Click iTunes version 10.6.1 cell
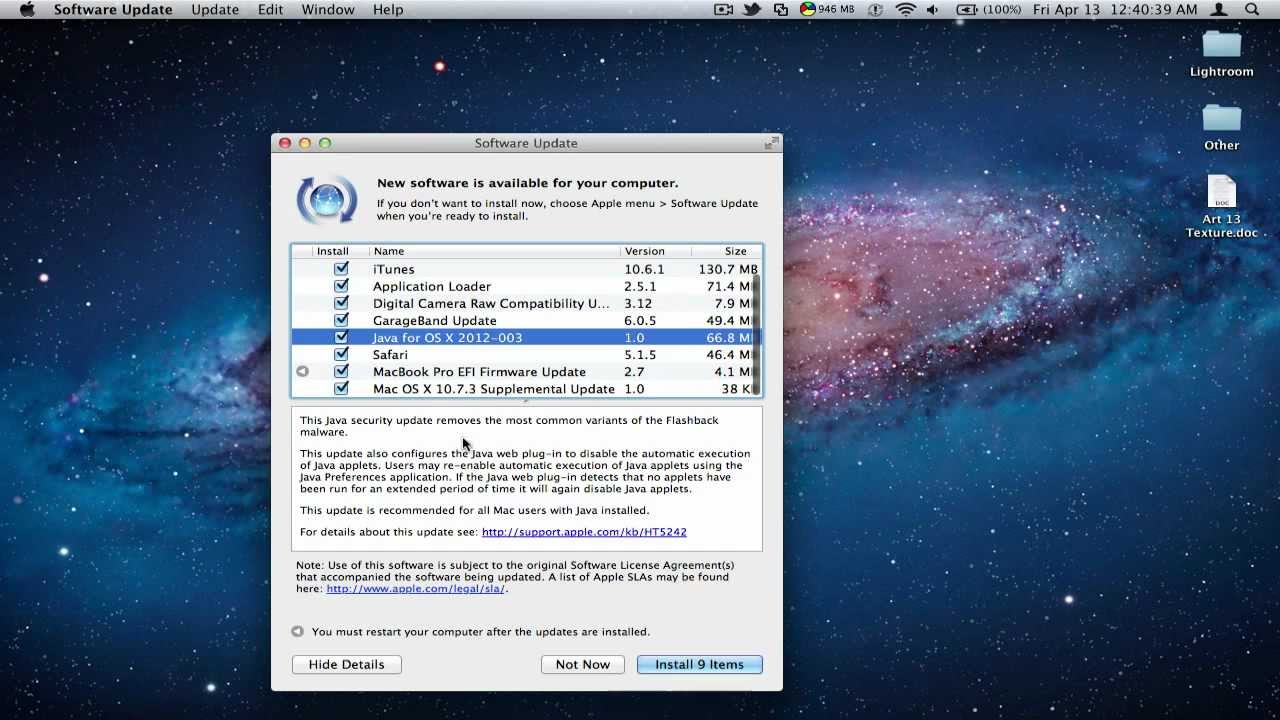This screenshot has width=1280, height=720. pyautogui.click(x=644, y=269)
